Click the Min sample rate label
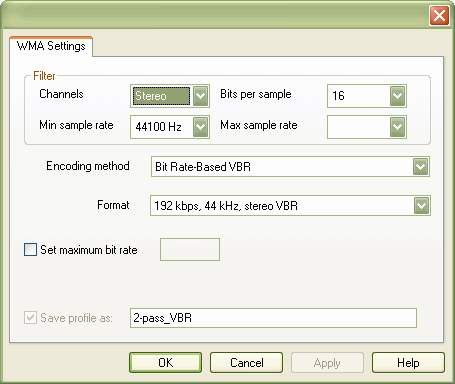The image size is (455, 384). 76,125
